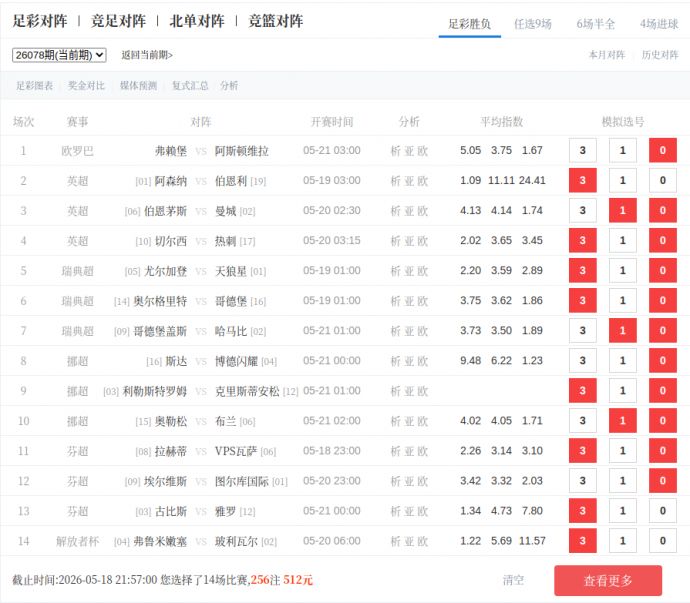
Task: Toggle pick 3 for match 1 弗赖堡
Action: 583,151
